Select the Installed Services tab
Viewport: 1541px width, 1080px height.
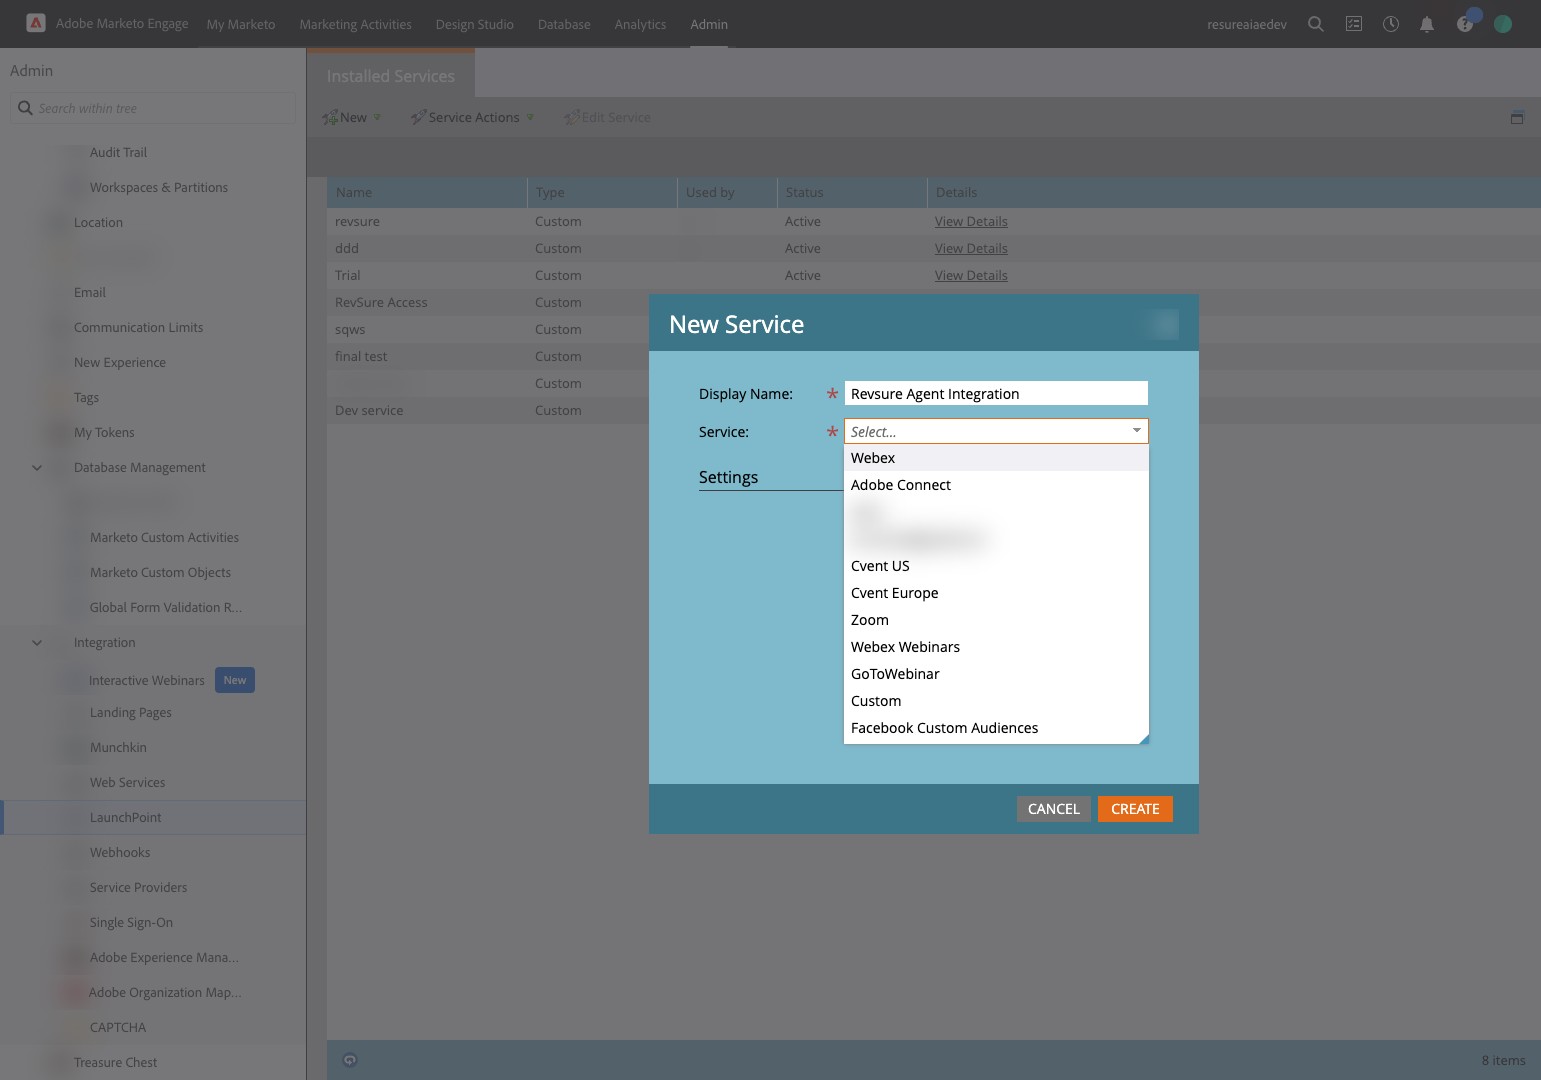pos(390,76)
